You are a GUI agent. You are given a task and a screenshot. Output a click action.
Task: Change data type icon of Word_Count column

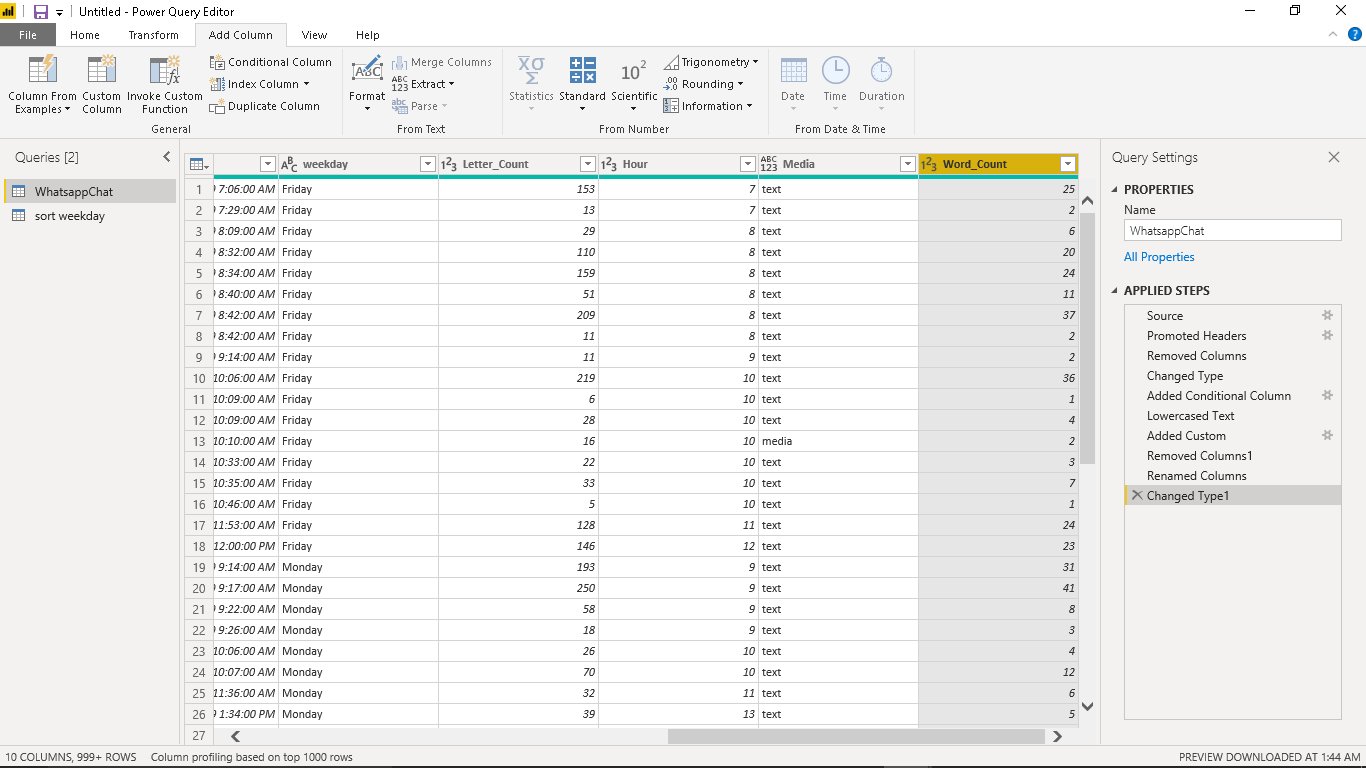tap(929, 164)
